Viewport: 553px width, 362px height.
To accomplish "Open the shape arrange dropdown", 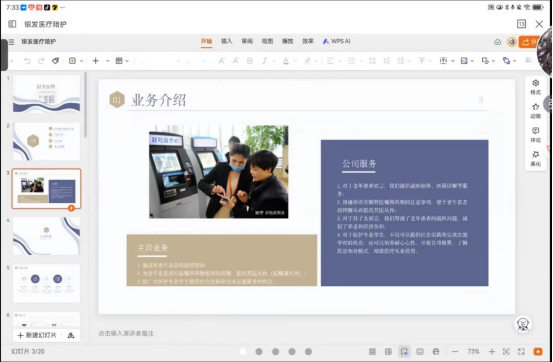I will pyautogui.click(x=509, y=61).
